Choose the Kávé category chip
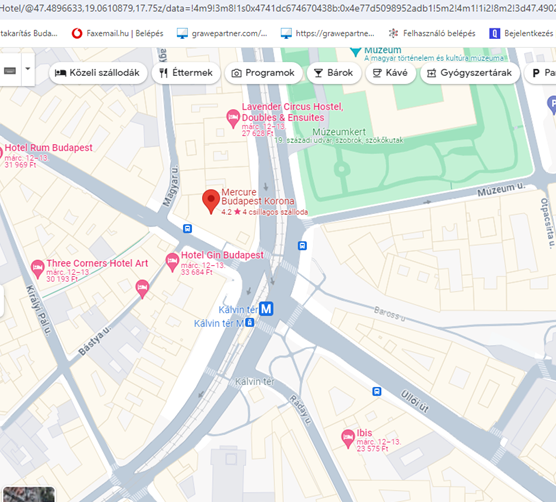This screenshot has width=556, height=502. [390, 73]
